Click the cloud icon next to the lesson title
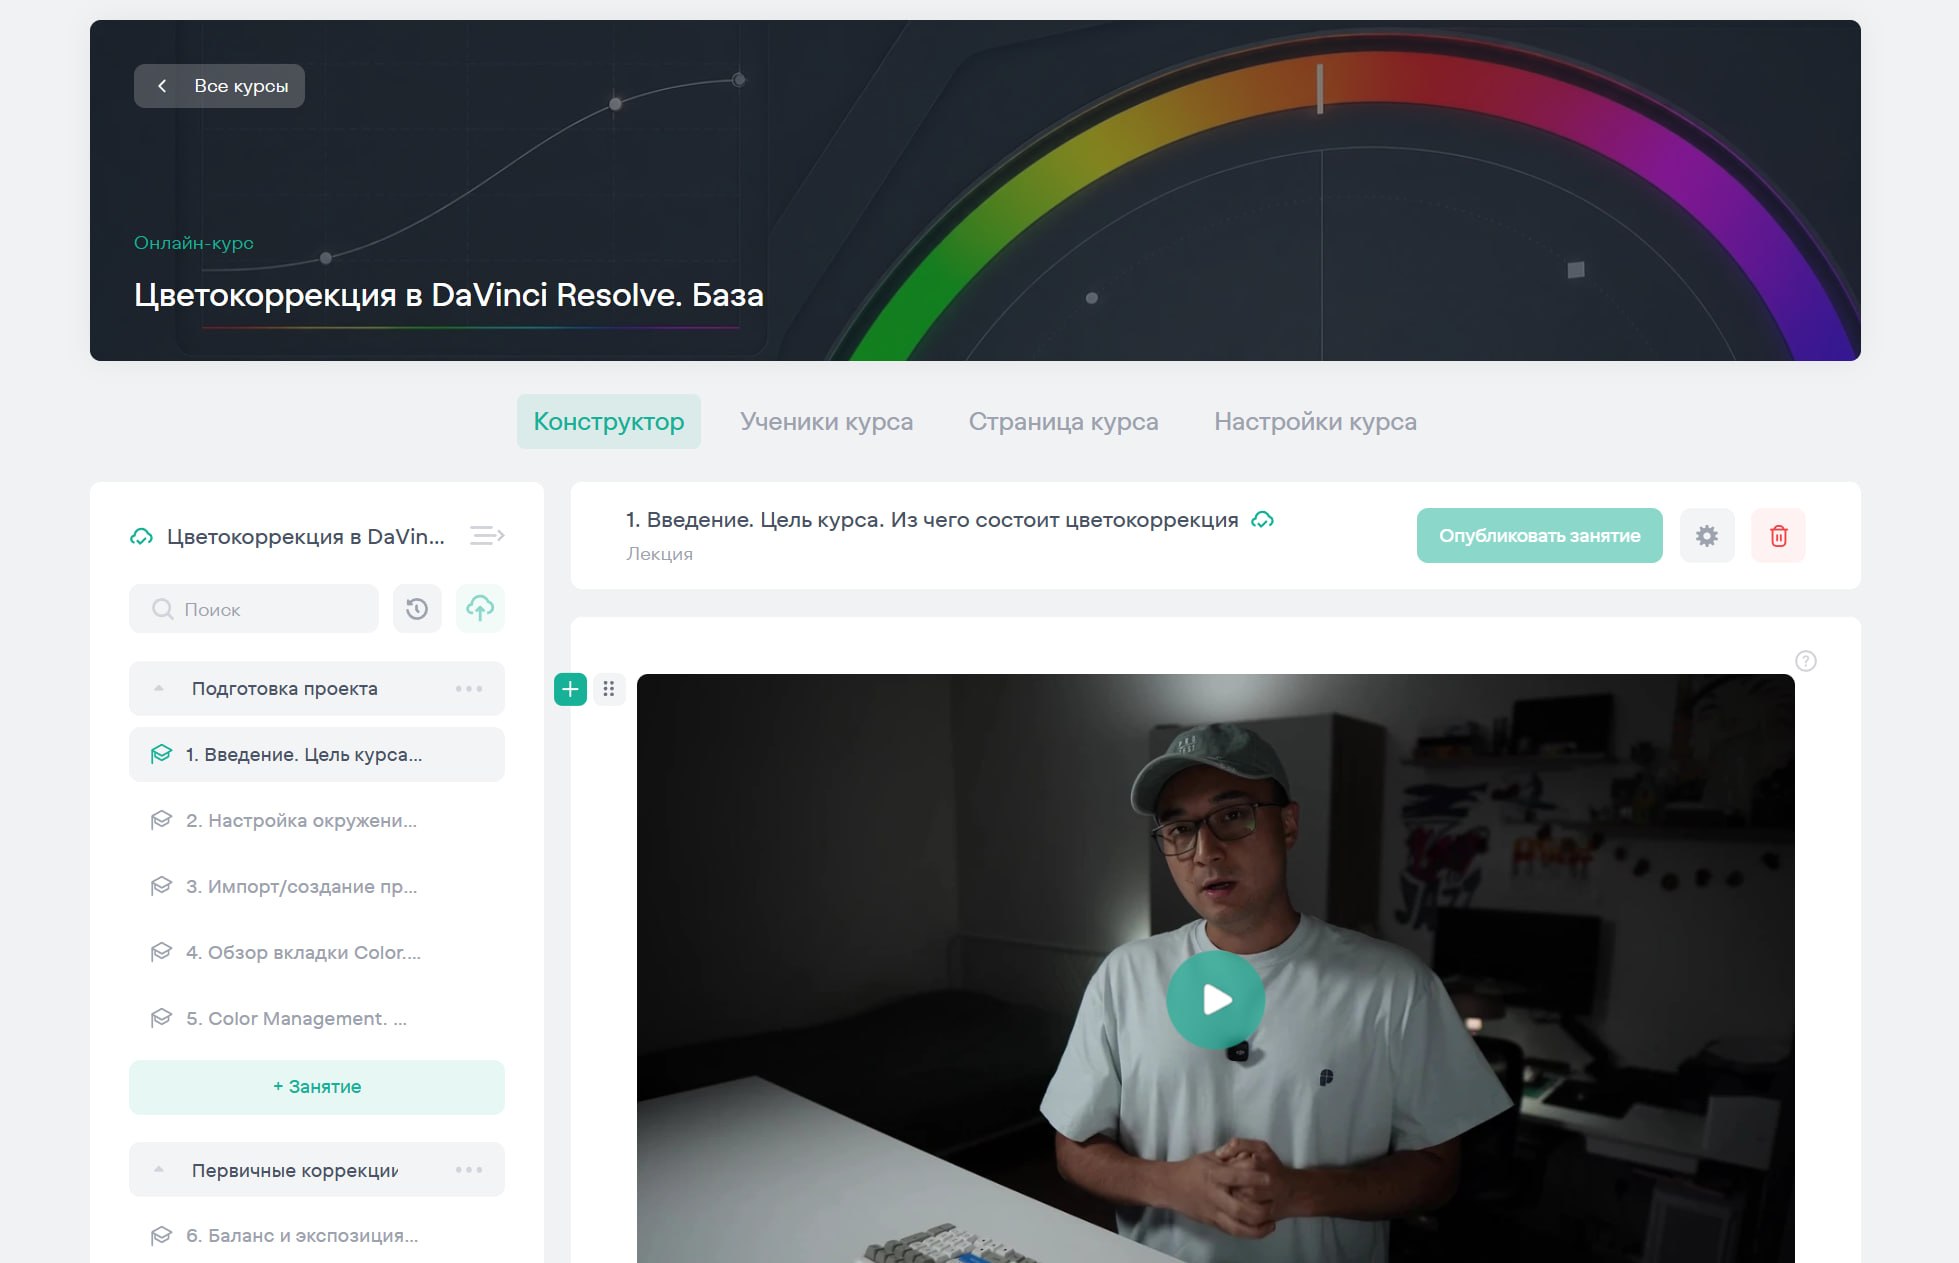Screen dimensions: 1959x1263 1263,520
